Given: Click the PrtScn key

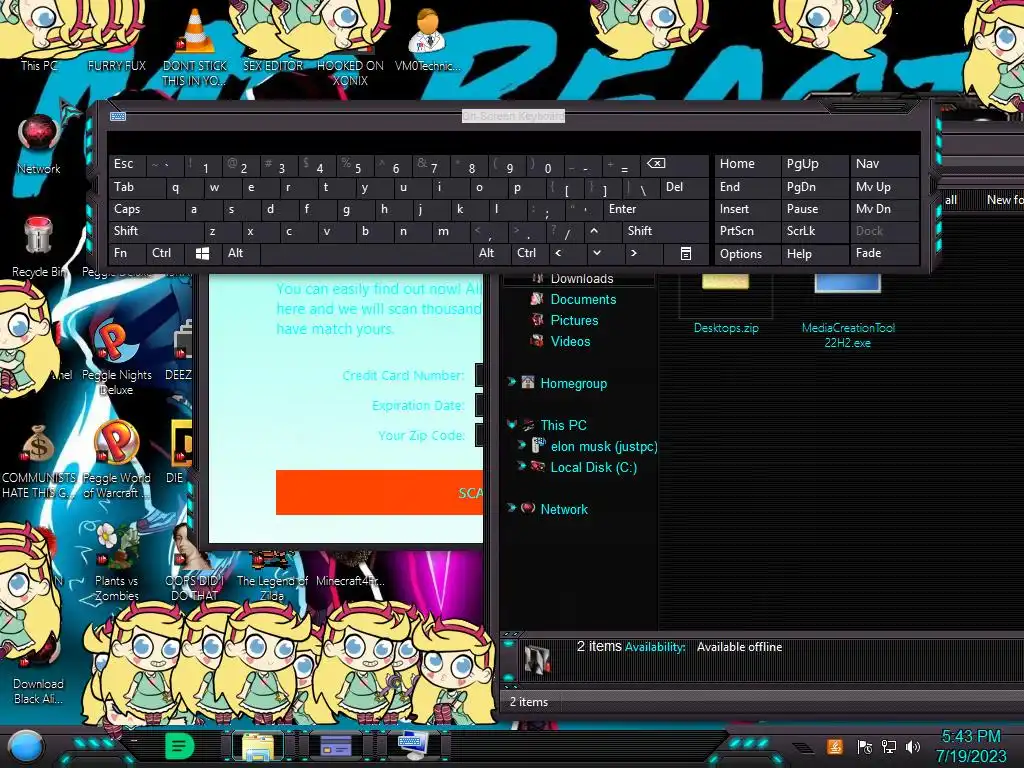Looking at the screenshot, I should (747, 231).
